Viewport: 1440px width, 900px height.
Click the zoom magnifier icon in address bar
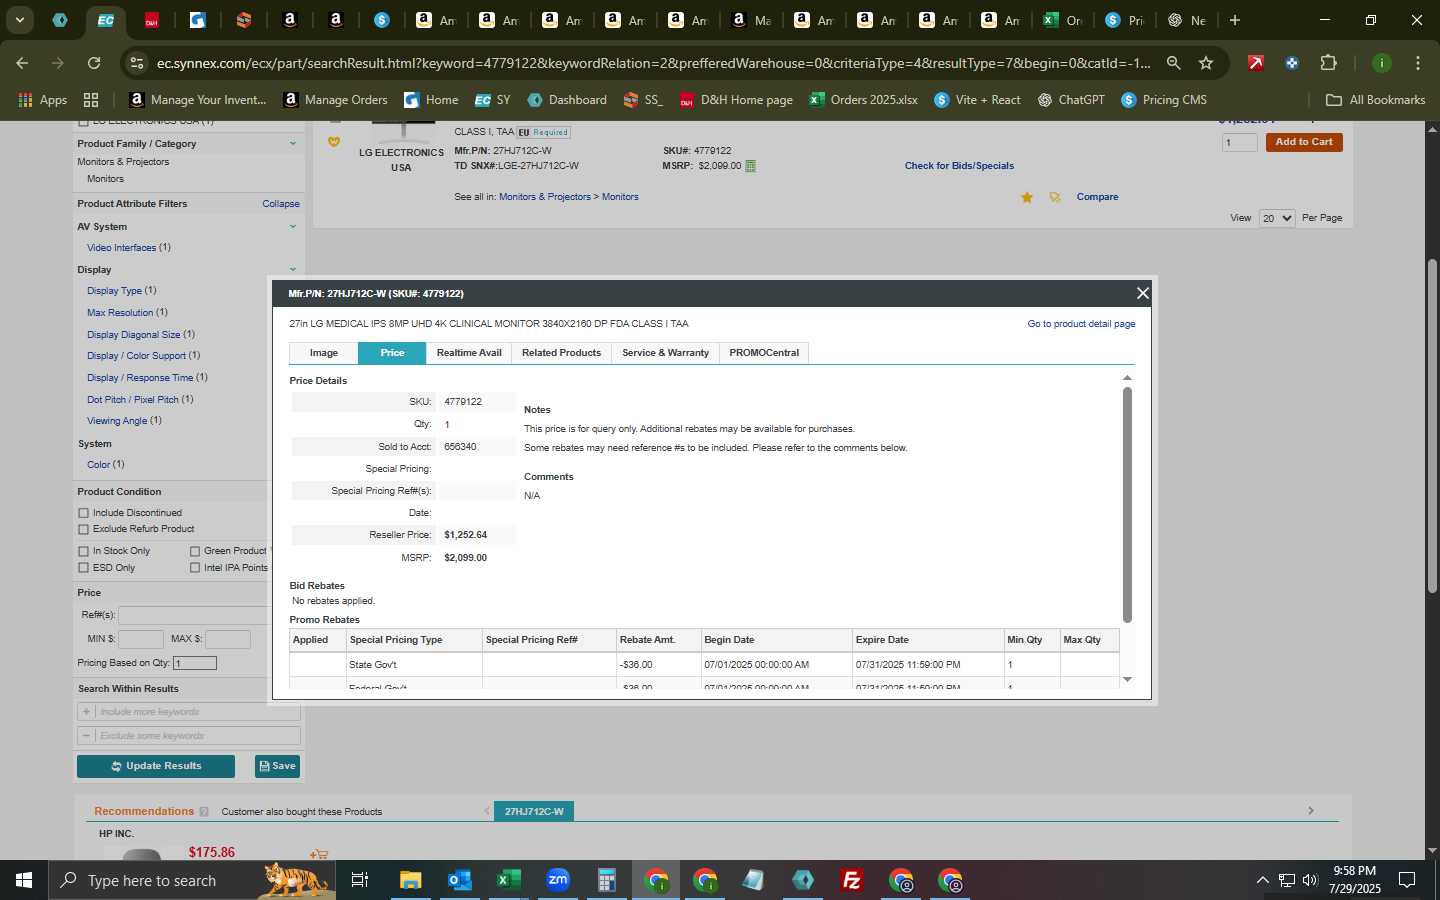tap(1174, 63)
